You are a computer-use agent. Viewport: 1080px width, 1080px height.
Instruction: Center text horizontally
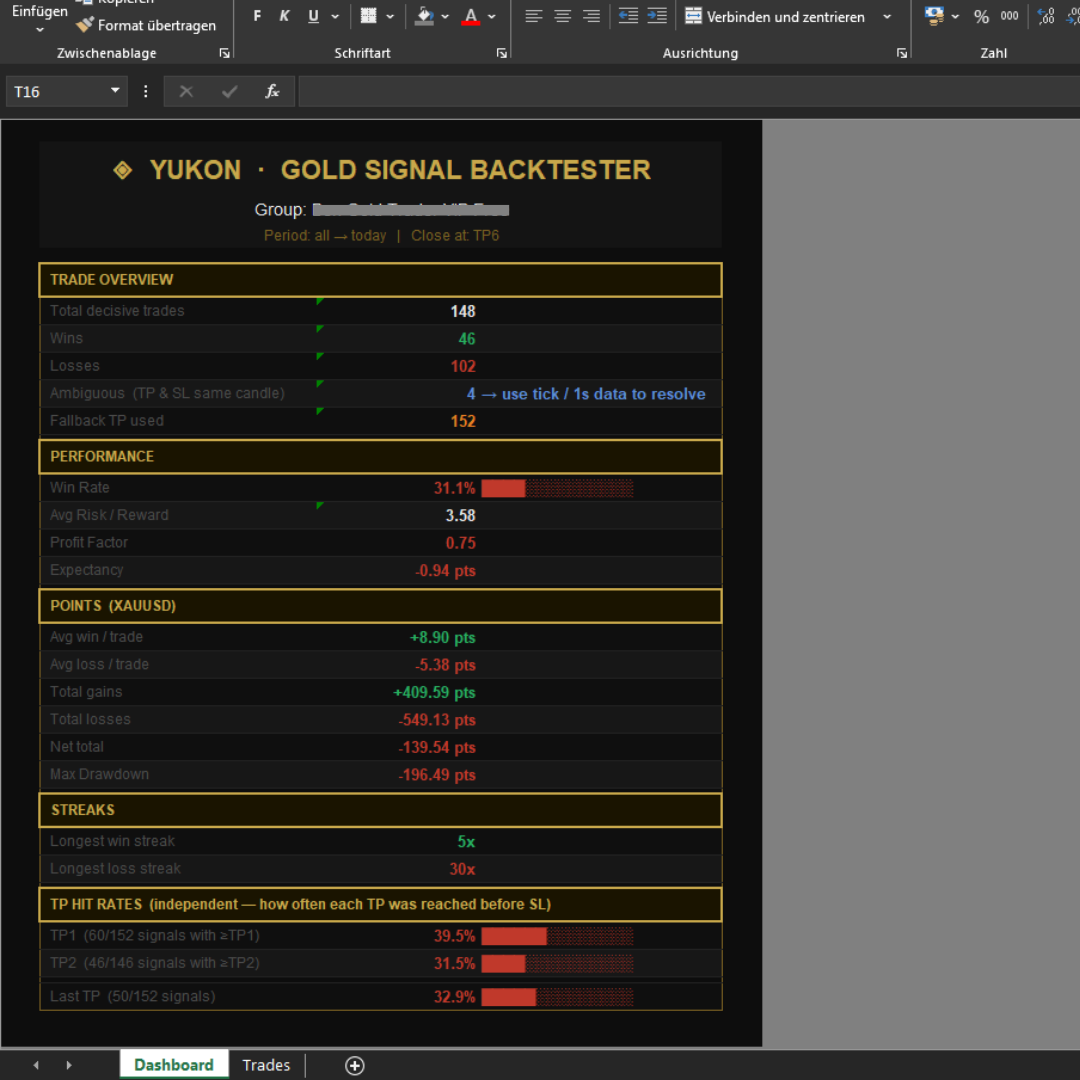tap(563, 16)
